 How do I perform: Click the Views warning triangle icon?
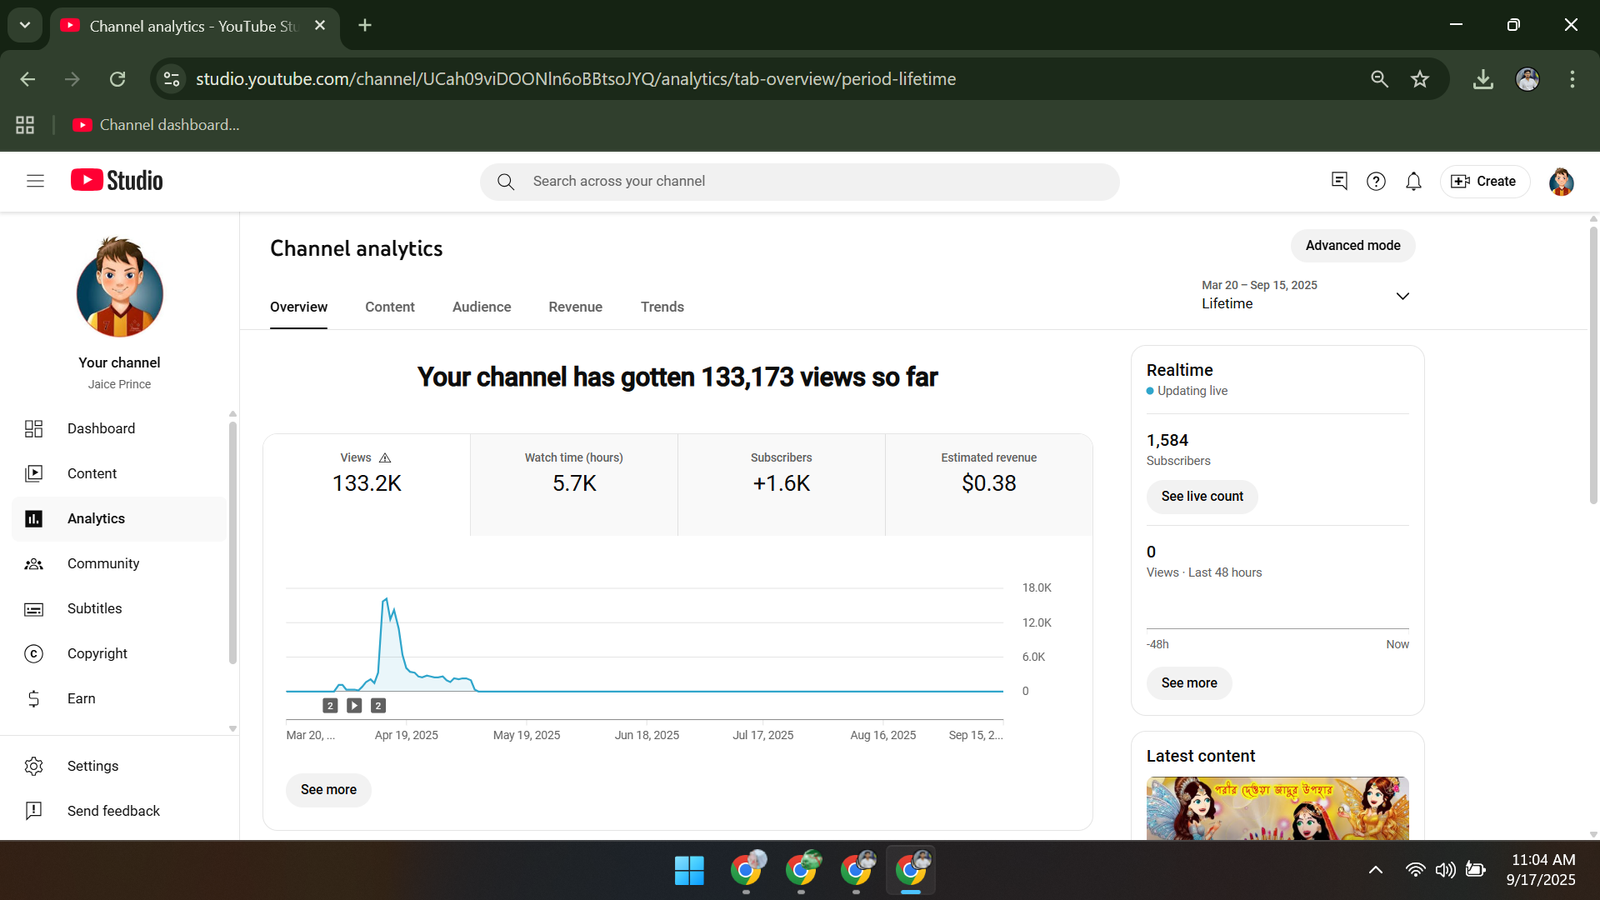tap(385, 458)
